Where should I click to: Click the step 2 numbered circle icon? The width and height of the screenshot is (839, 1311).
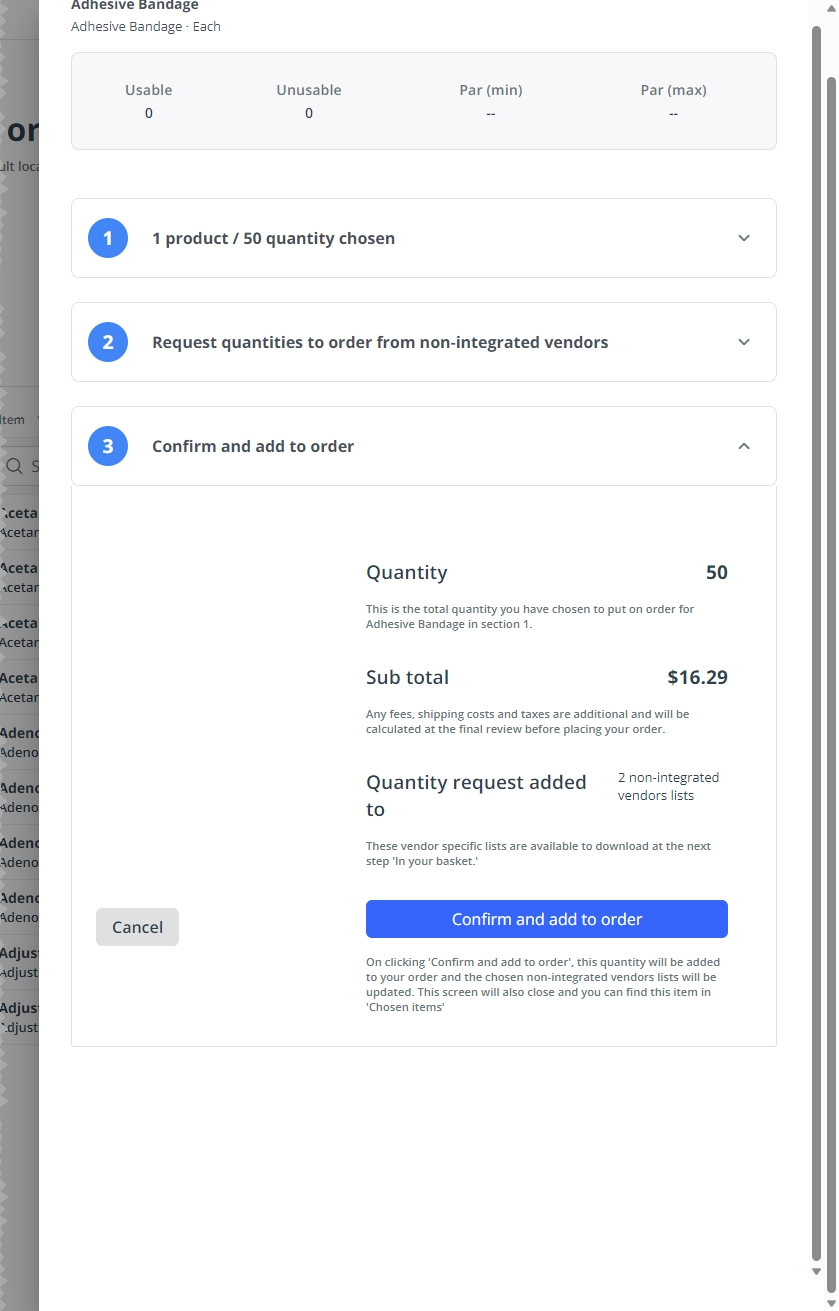pos(108,342)
